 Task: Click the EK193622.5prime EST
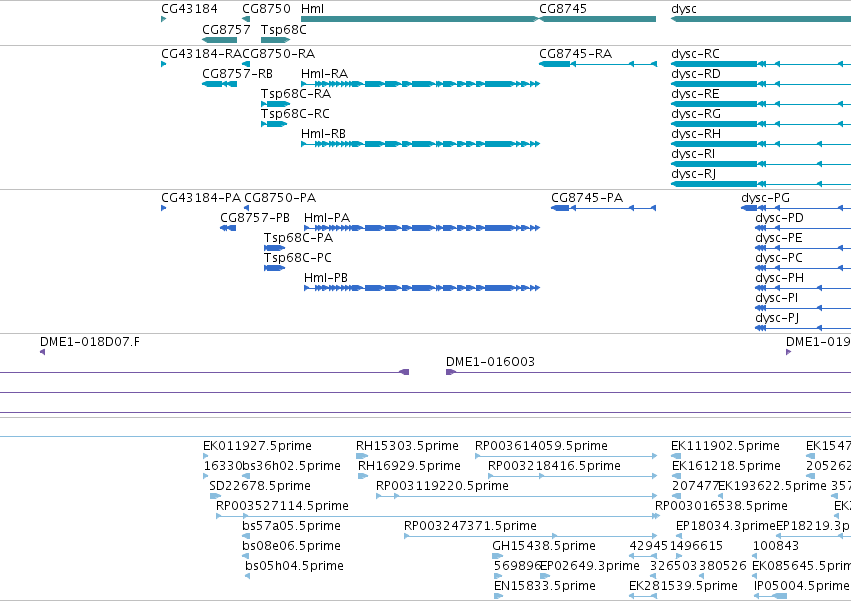pyautogui.click(x=721, y=496)
